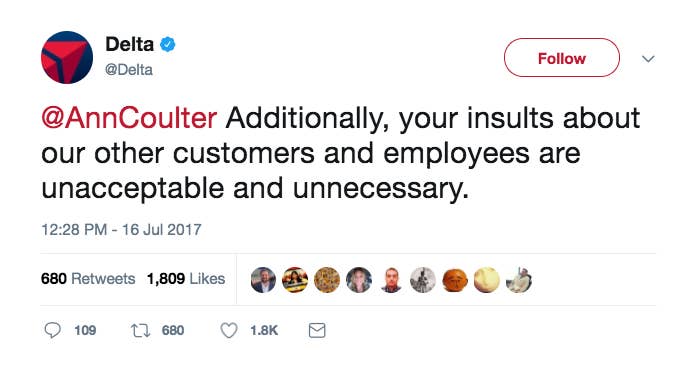Viewport: 696px width, 369px height.
Task: Retweet using the arrows icon
Action: coord(141,330)
